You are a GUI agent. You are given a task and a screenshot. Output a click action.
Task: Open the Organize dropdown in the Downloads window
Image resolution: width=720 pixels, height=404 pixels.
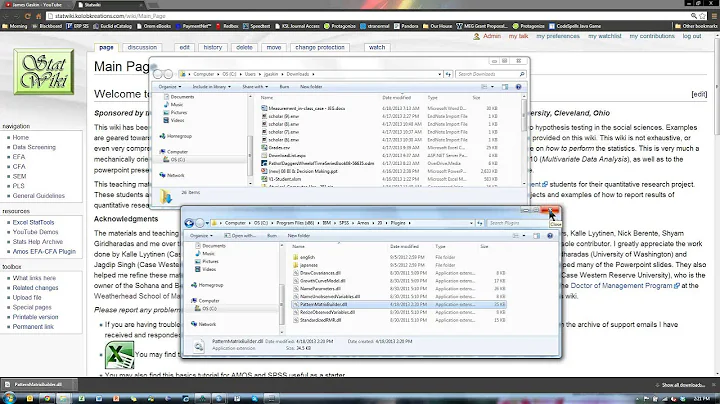pyautogui.click(x=170, y=87)
